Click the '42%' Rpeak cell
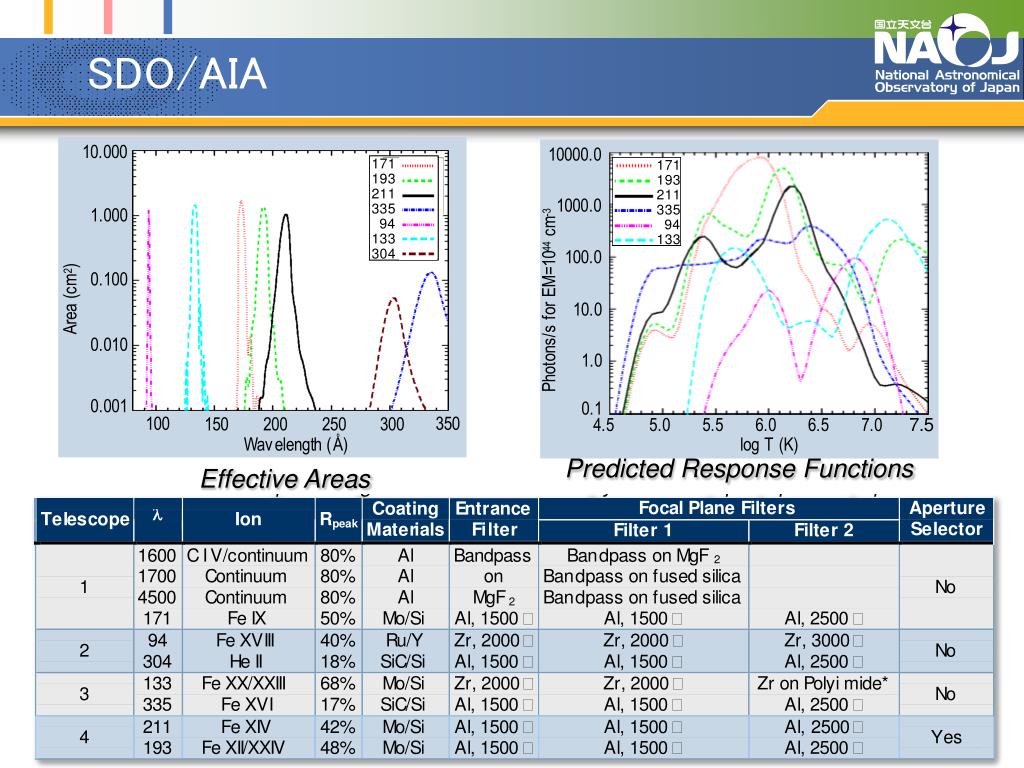The height and width of the screenshot is (768, 1024). coord(338,727)
